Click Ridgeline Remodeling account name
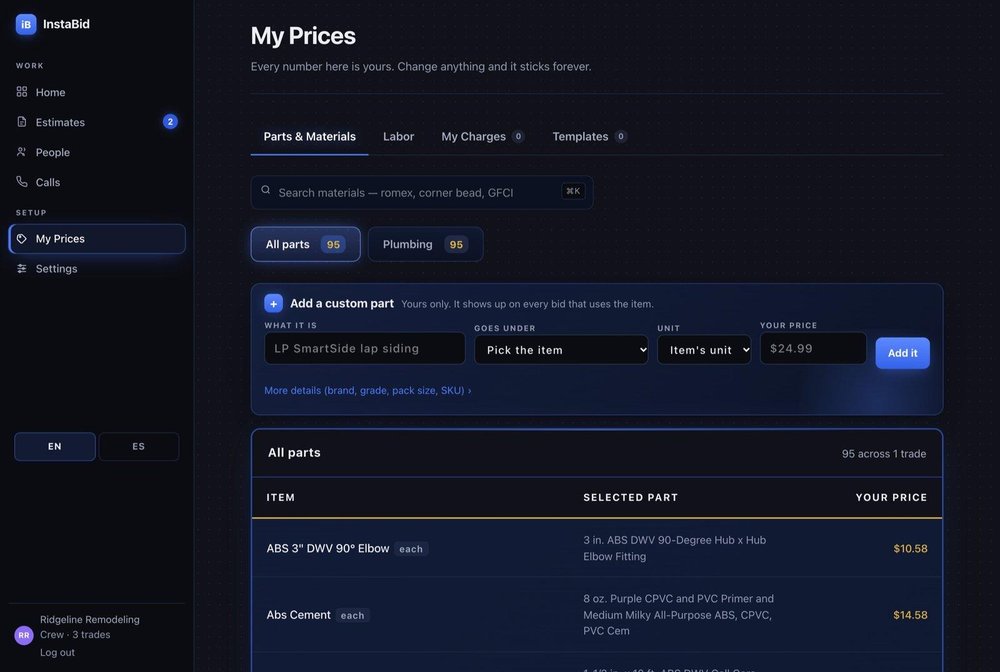The image size is (1000, 672). [90, 619]
